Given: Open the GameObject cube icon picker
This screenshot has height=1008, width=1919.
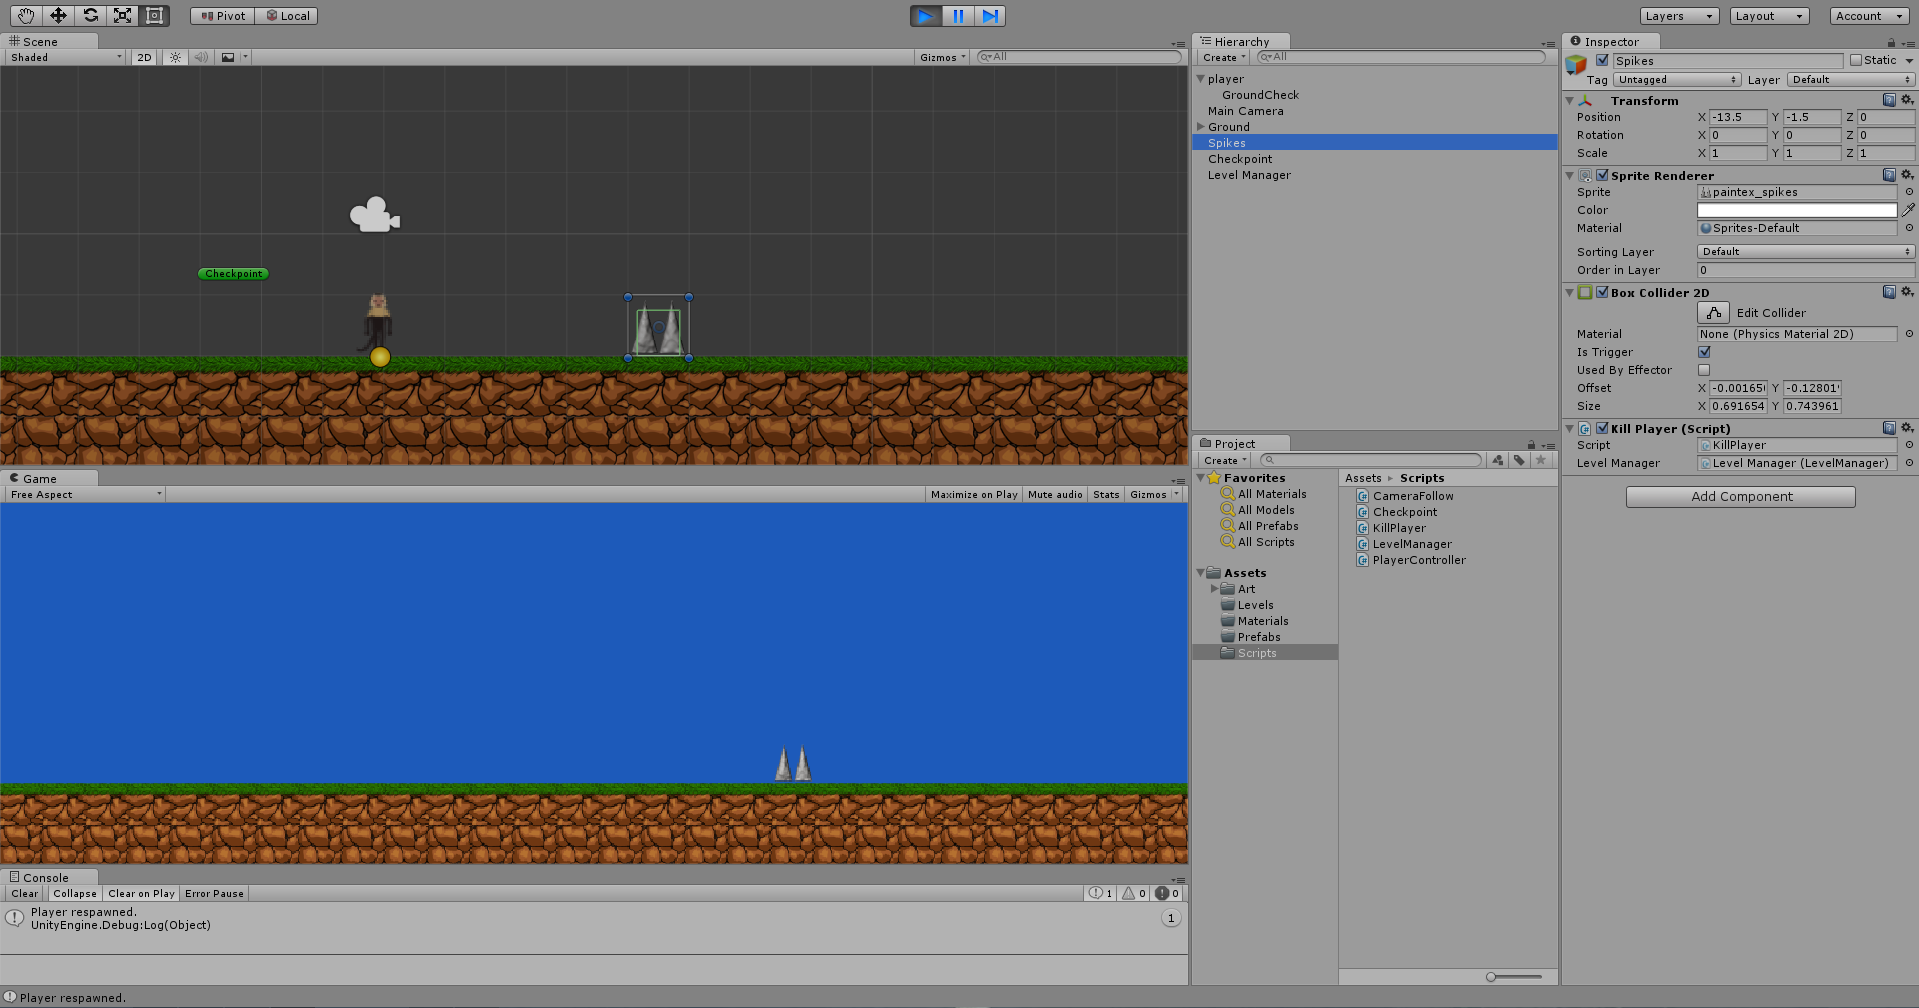Looking at the screenshot, I should 1576,66.
